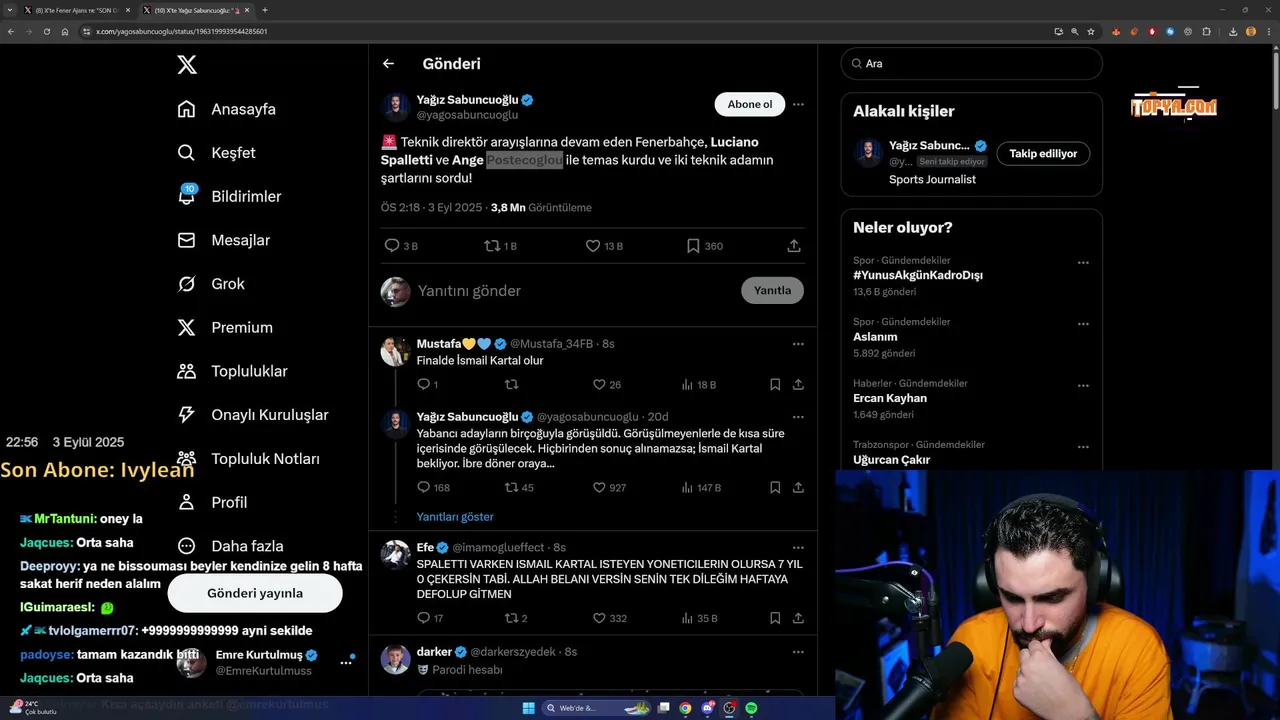Open Grok from sidebar
Image resolution: width=1280 pixels, height=720 pixels.
(210, 284)
